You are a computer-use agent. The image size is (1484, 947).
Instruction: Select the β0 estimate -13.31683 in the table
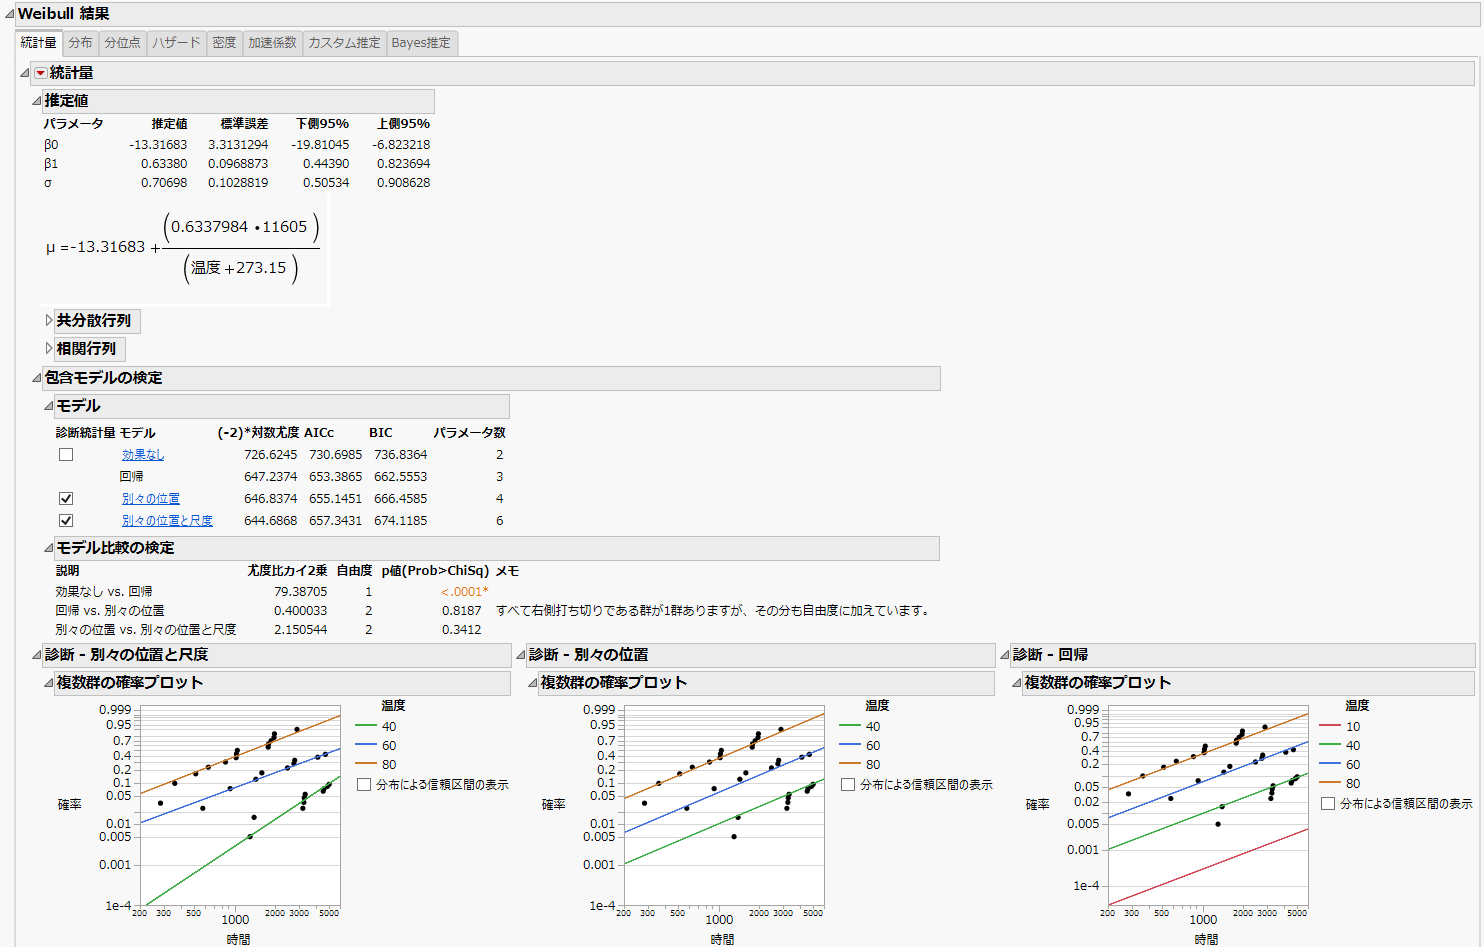(x=158, y=145)
